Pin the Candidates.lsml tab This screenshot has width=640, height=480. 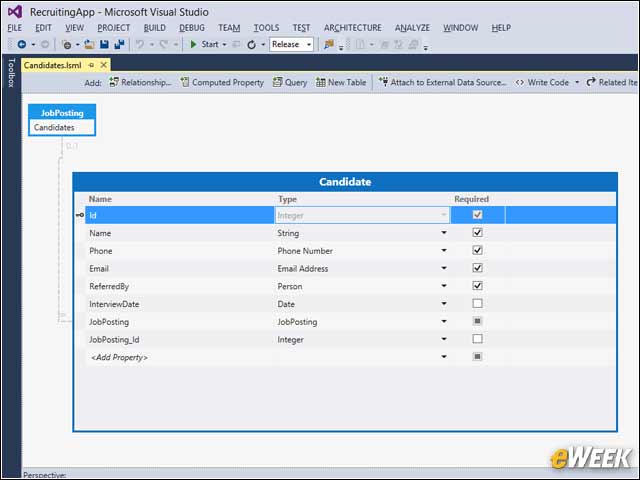pos(91,65)
